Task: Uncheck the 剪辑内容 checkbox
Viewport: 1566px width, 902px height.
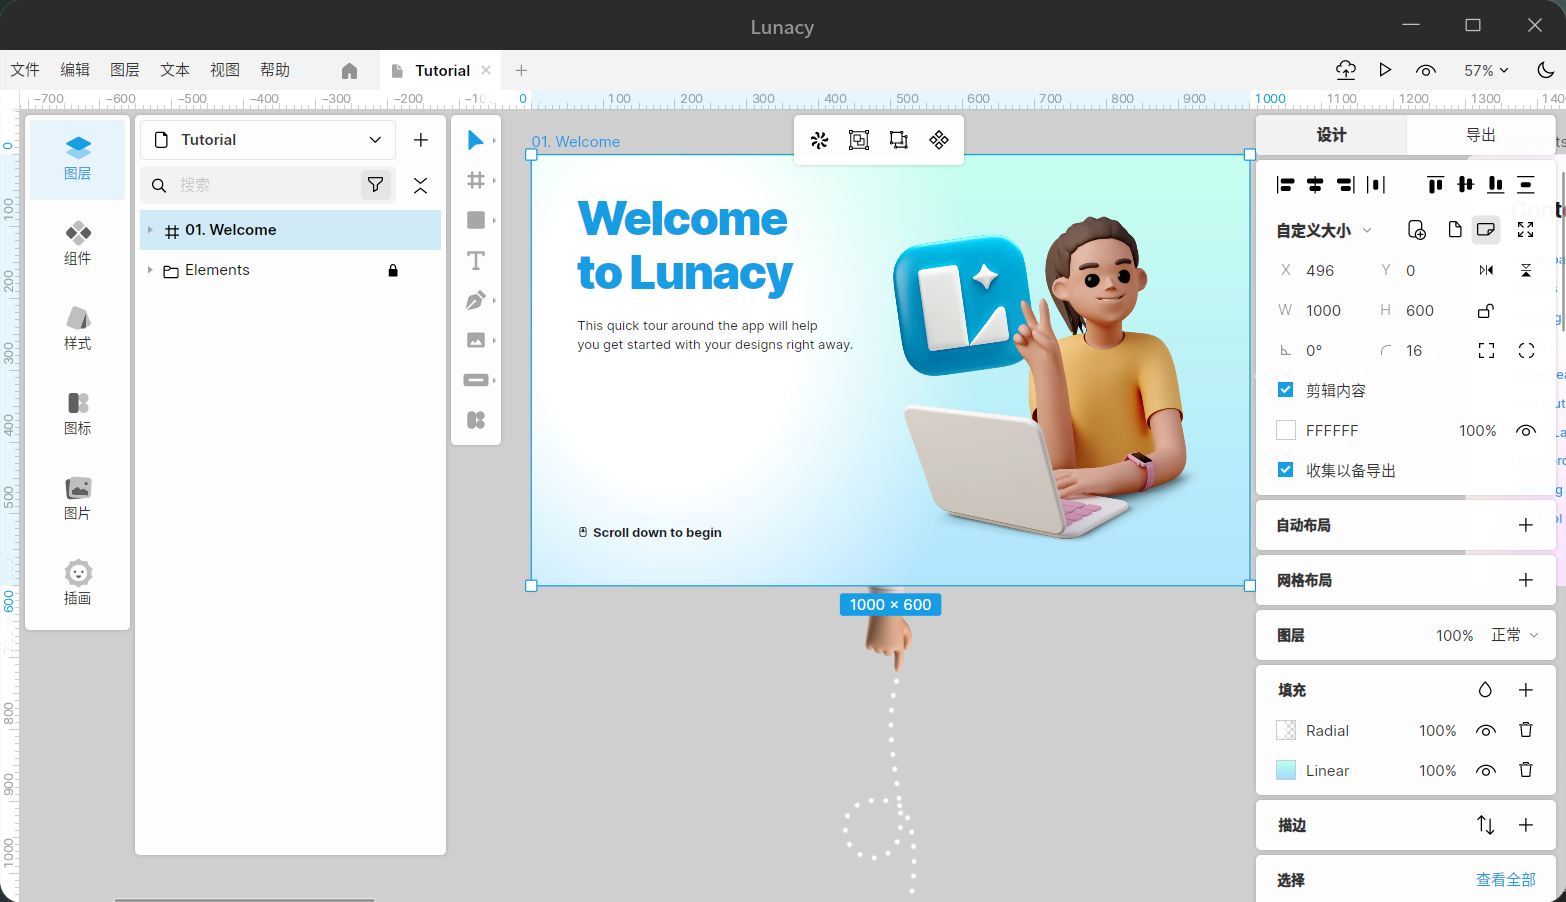Action: 1286,390
